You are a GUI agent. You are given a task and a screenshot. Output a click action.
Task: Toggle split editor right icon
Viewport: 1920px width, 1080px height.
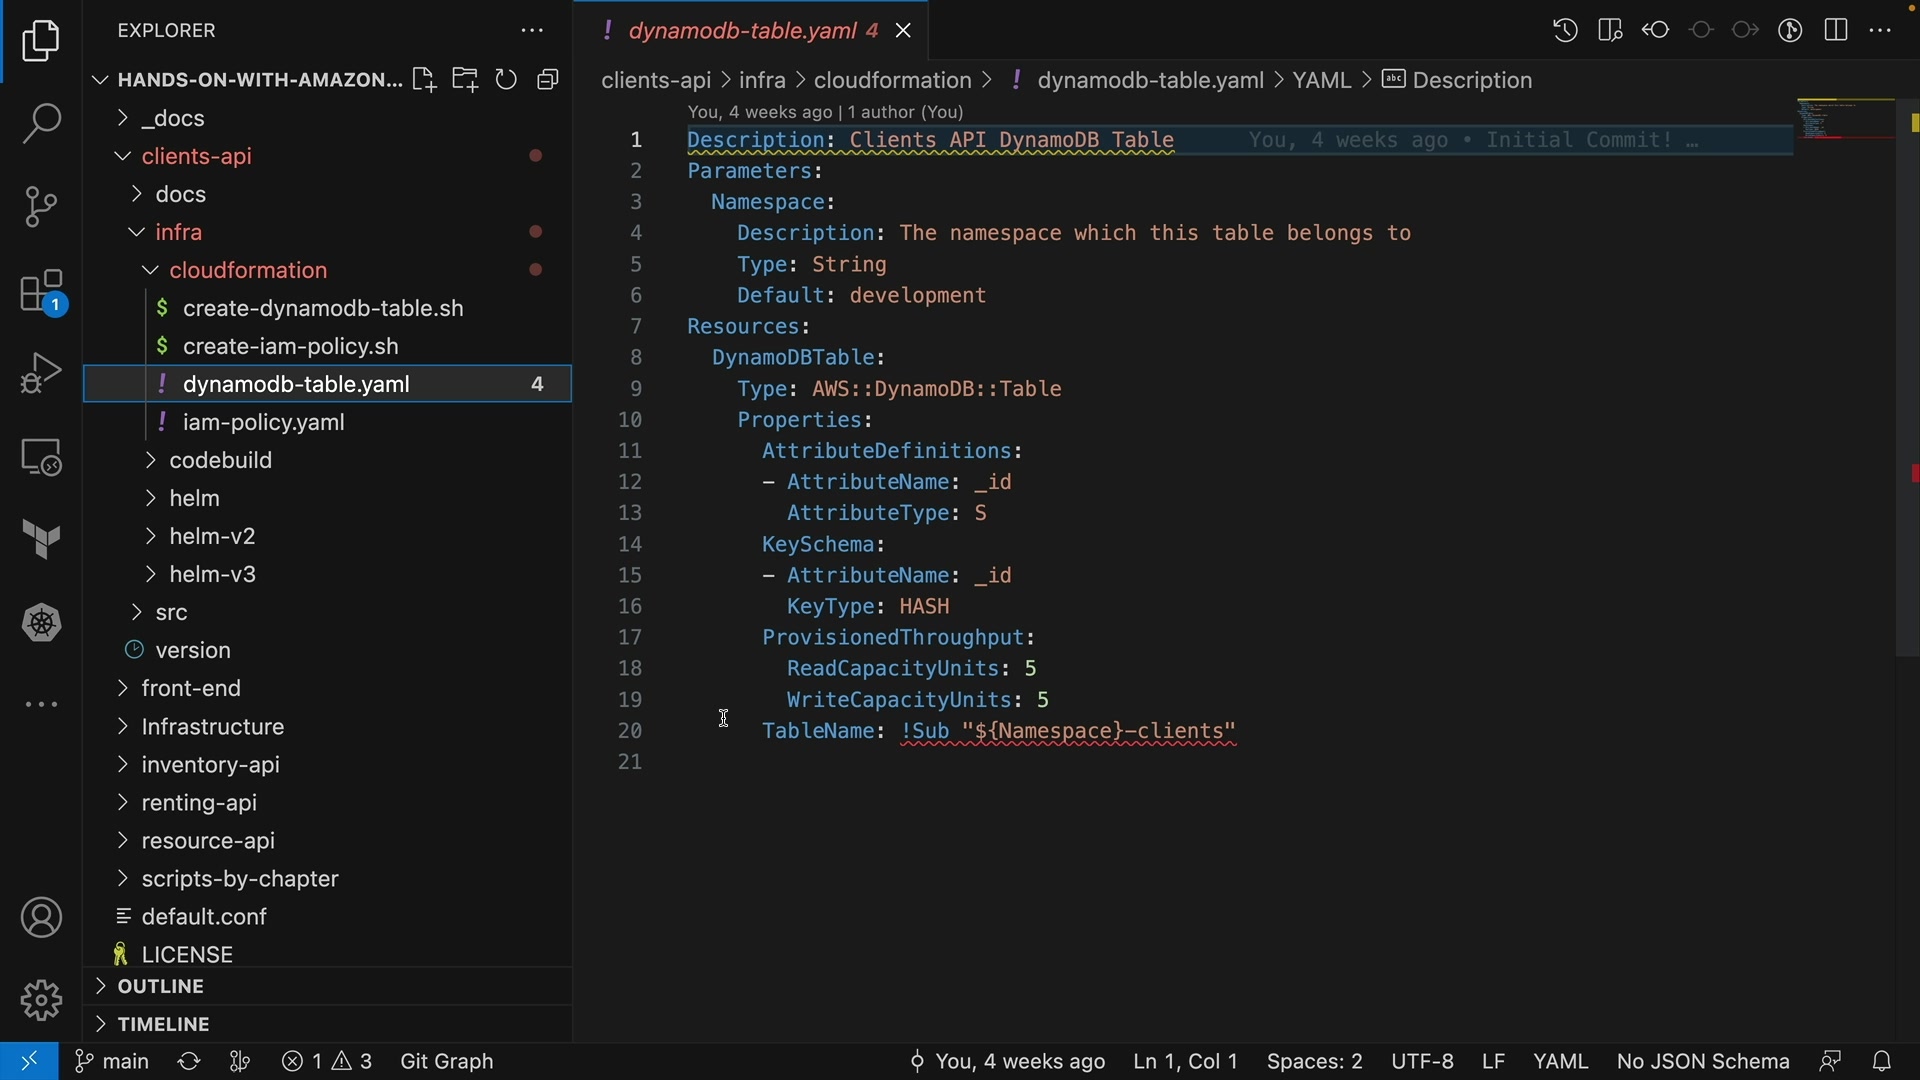click(1836, 31)
